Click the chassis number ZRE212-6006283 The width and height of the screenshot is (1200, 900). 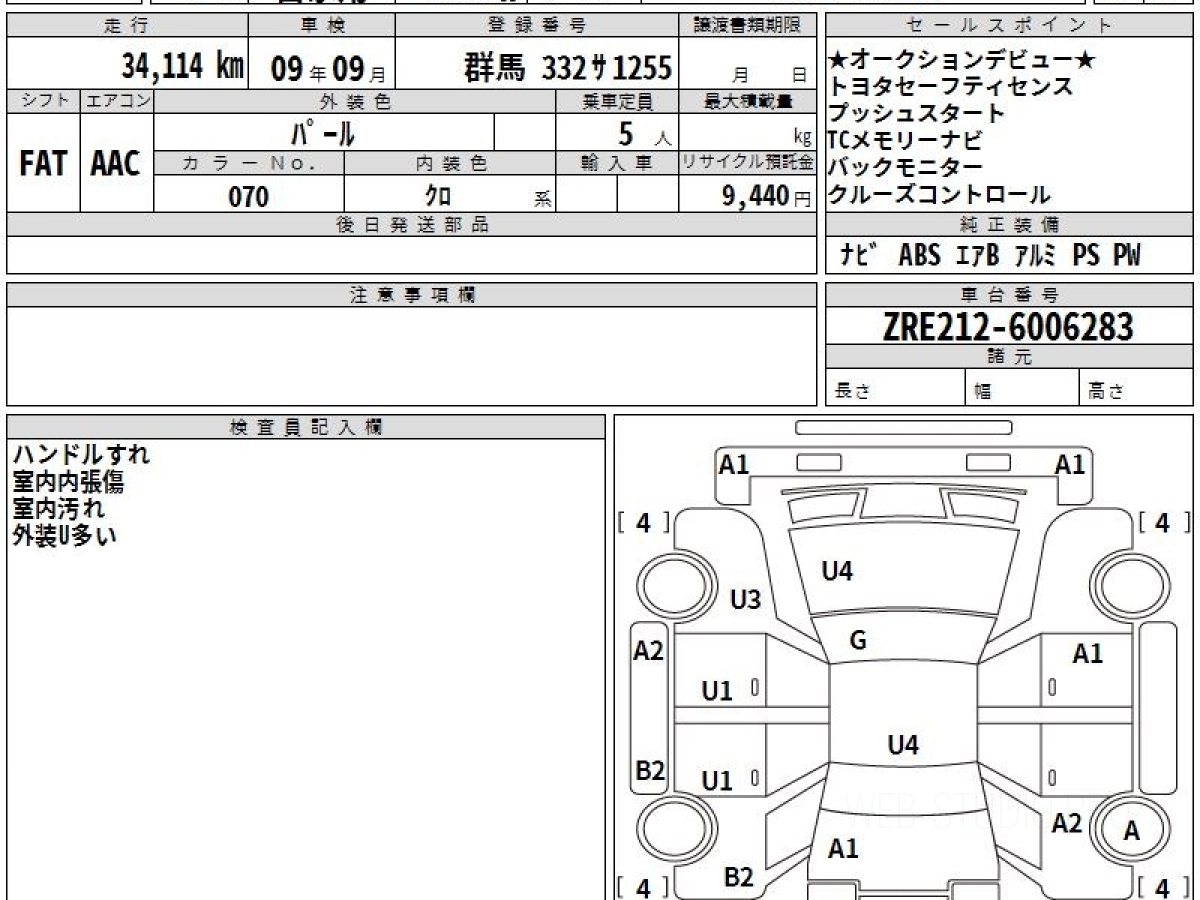tap(1008, 327)
